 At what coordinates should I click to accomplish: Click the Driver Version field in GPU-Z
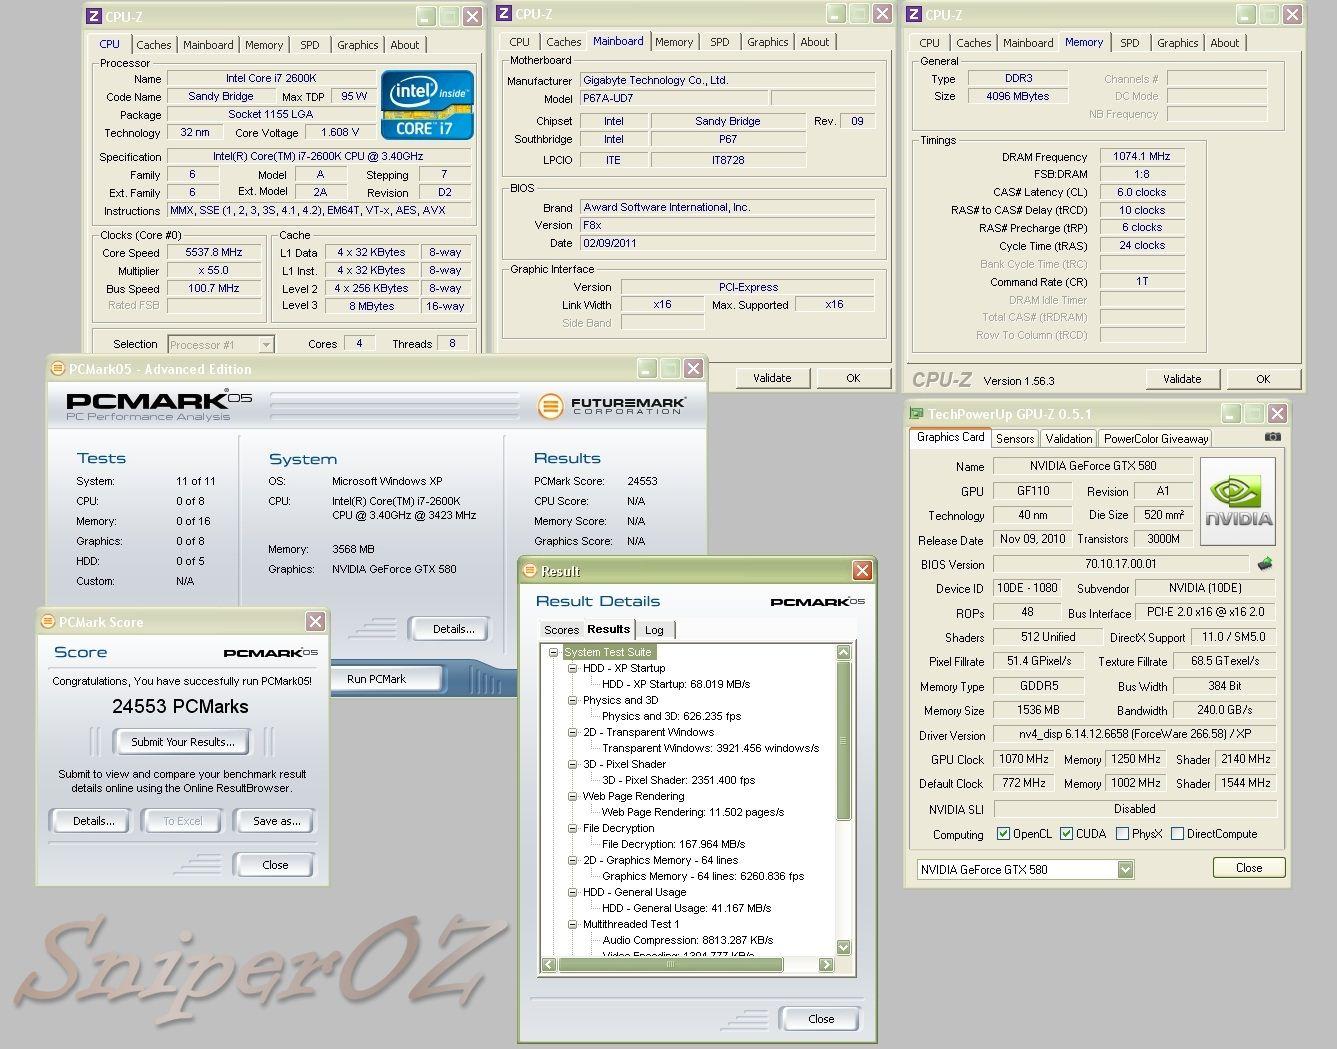1135,735
